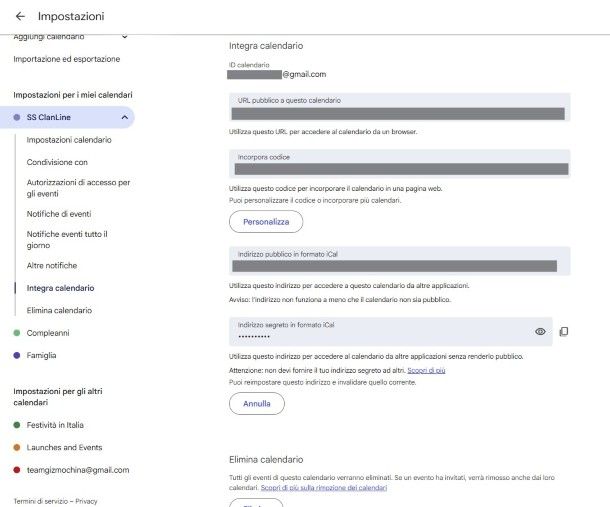Collapse the SS ClanLine calendar section
This screenshot has height=507, width=610.
click(124, 118)
